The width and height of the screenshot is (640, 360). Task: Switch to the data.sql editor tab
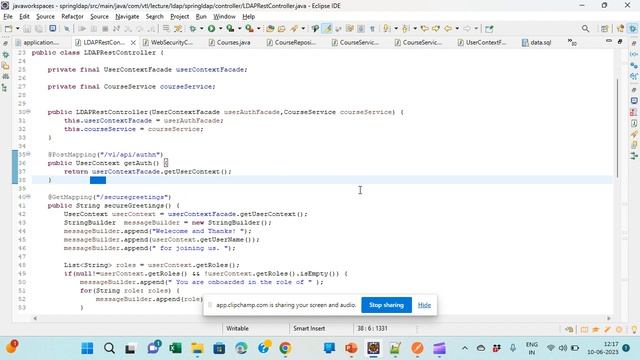[x=537, y=42]
